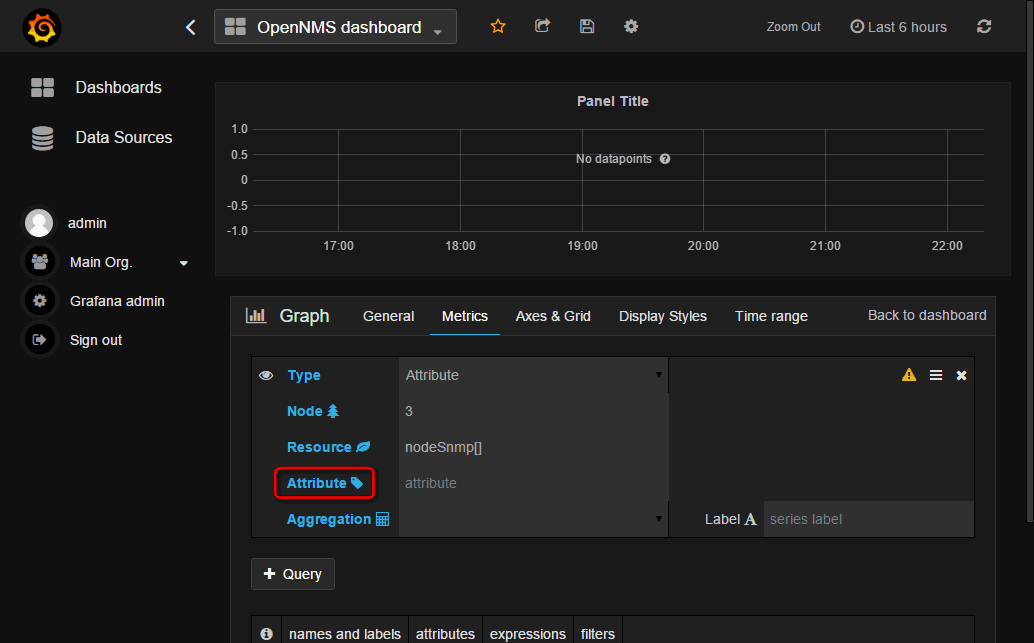Image resolution: width=1034 pixels, height=643 pixels.
Task: Click the Sign out arrow icon
Action: click(x=40, y=340)
